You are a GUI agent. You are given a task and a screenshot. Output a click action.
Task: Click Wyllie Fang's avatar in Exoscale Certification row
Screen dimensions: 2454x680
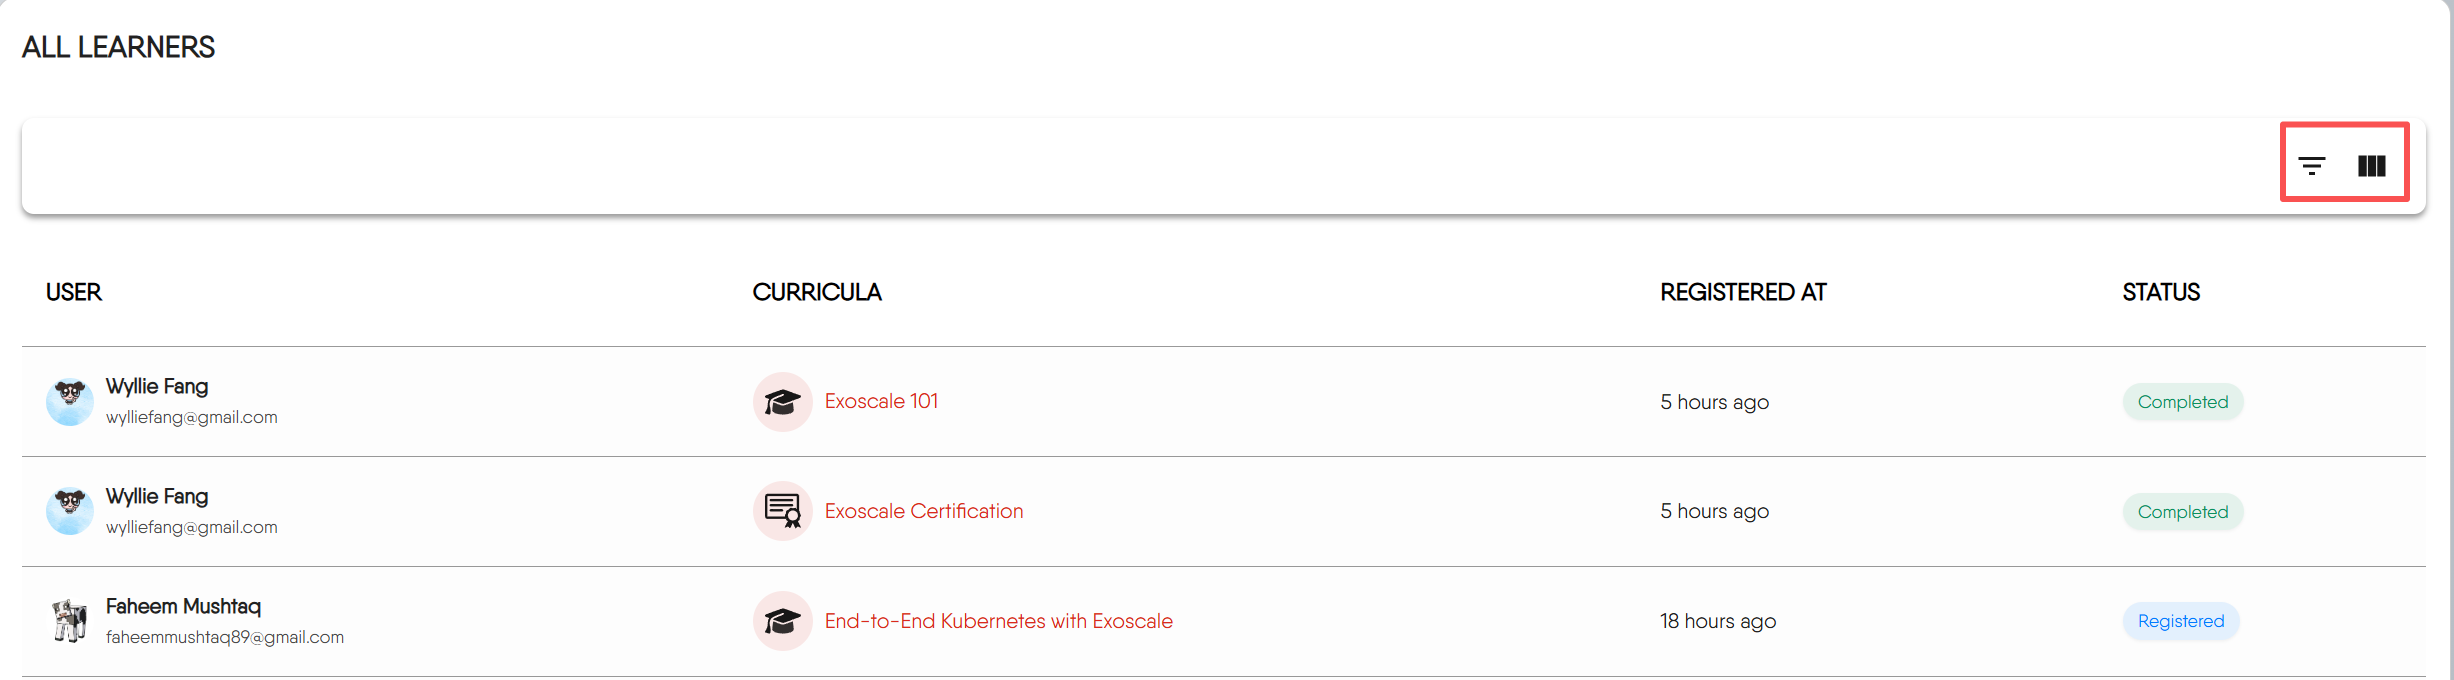[x=70, y=511]
